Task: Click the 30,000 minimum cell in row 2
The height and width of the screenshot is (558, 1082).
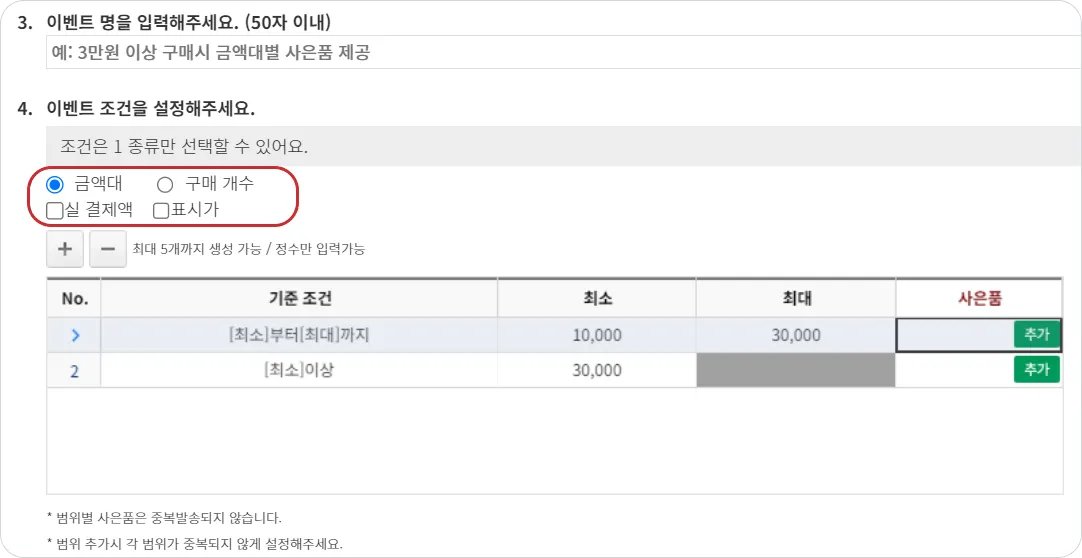Action: point(597,370)
